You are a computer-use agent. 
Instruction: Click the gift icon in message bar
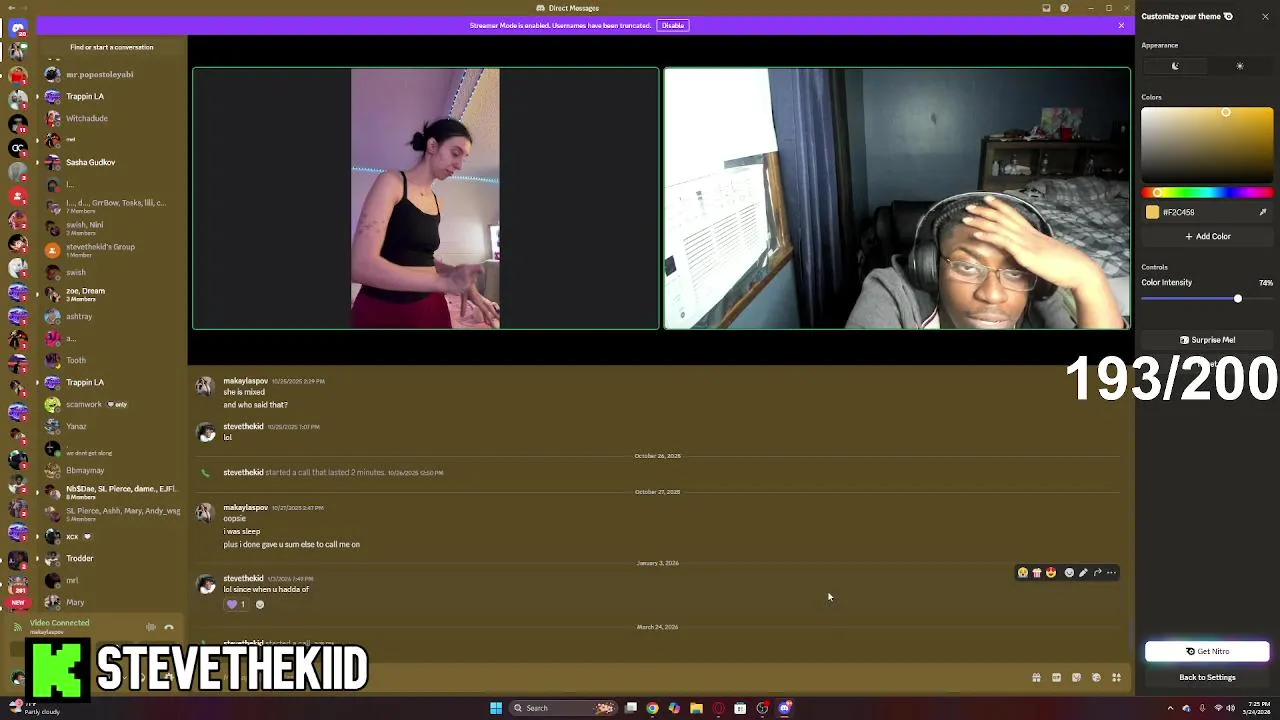tap(1036, 677)
